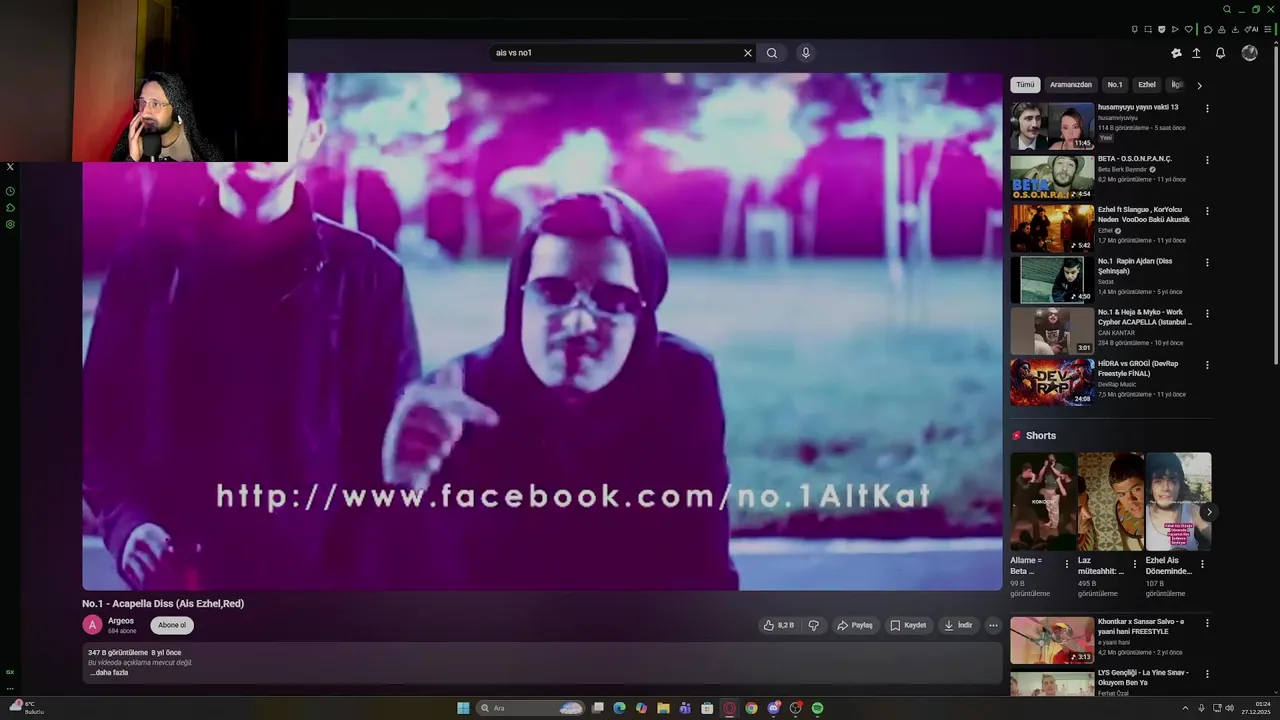Select the Aramanızdan filter chip

[x=1071, y=85]
